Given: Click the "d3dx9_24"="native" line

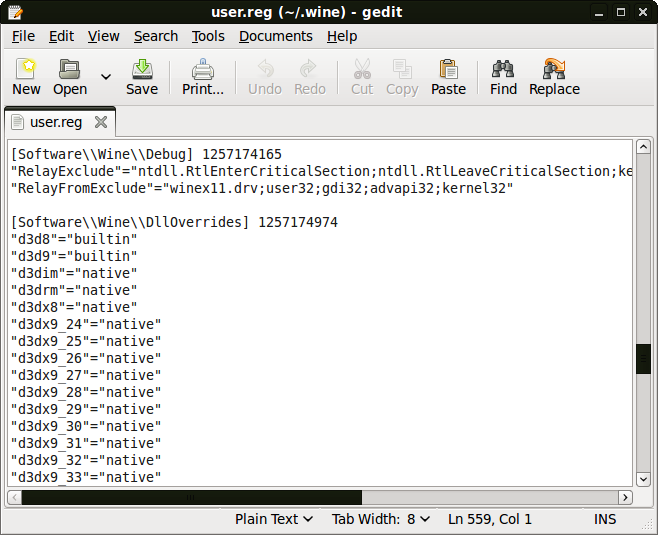Looking at the screenshot, I should coord(86,324).
